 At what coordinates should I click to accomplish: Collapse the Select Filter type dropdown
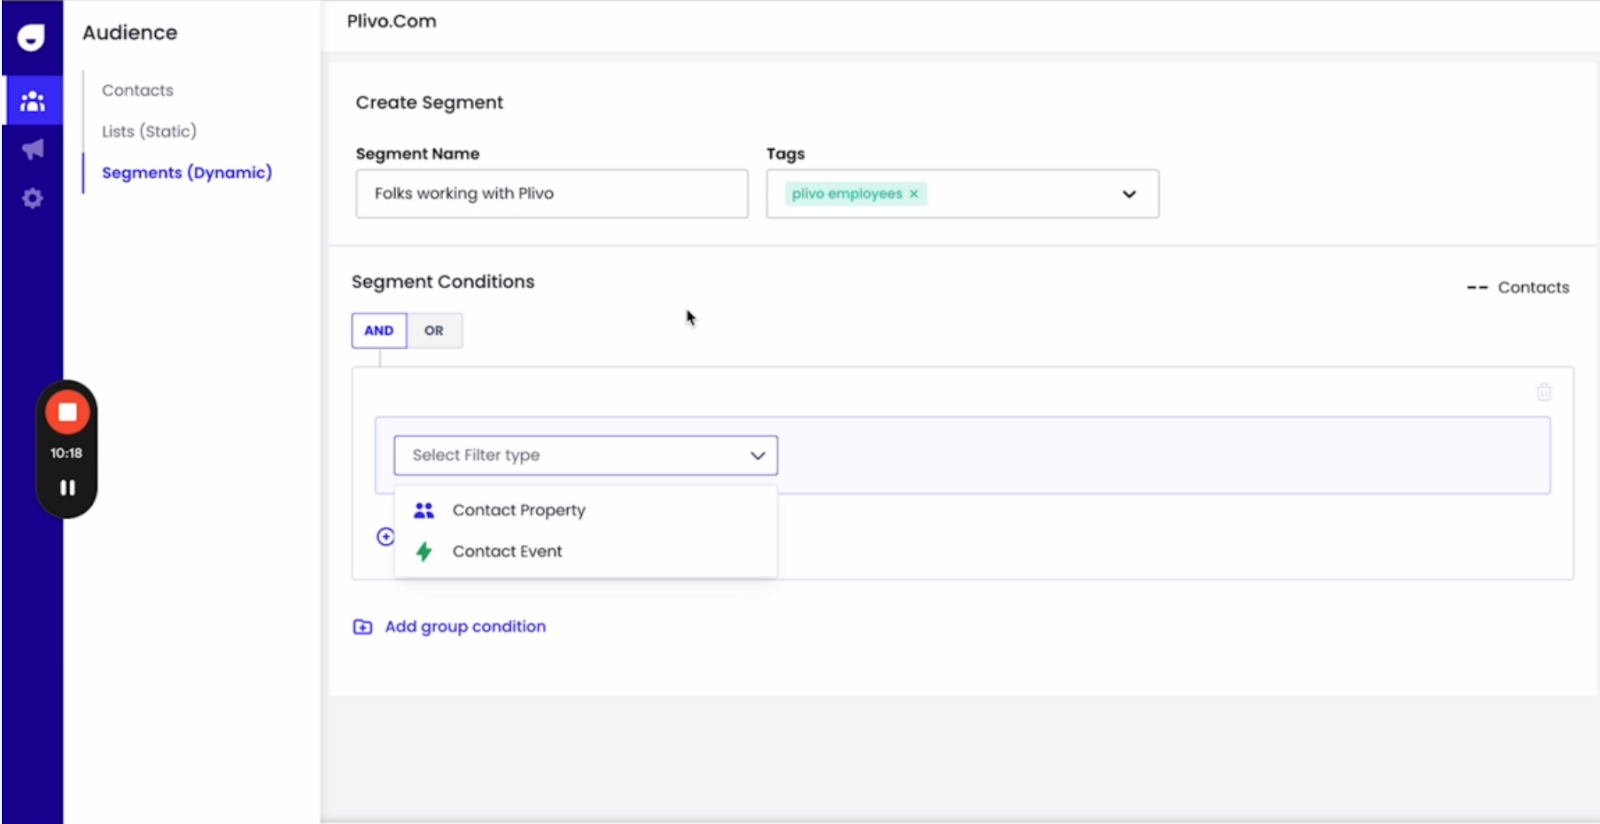pyautogui.click(x=757, y=456)
